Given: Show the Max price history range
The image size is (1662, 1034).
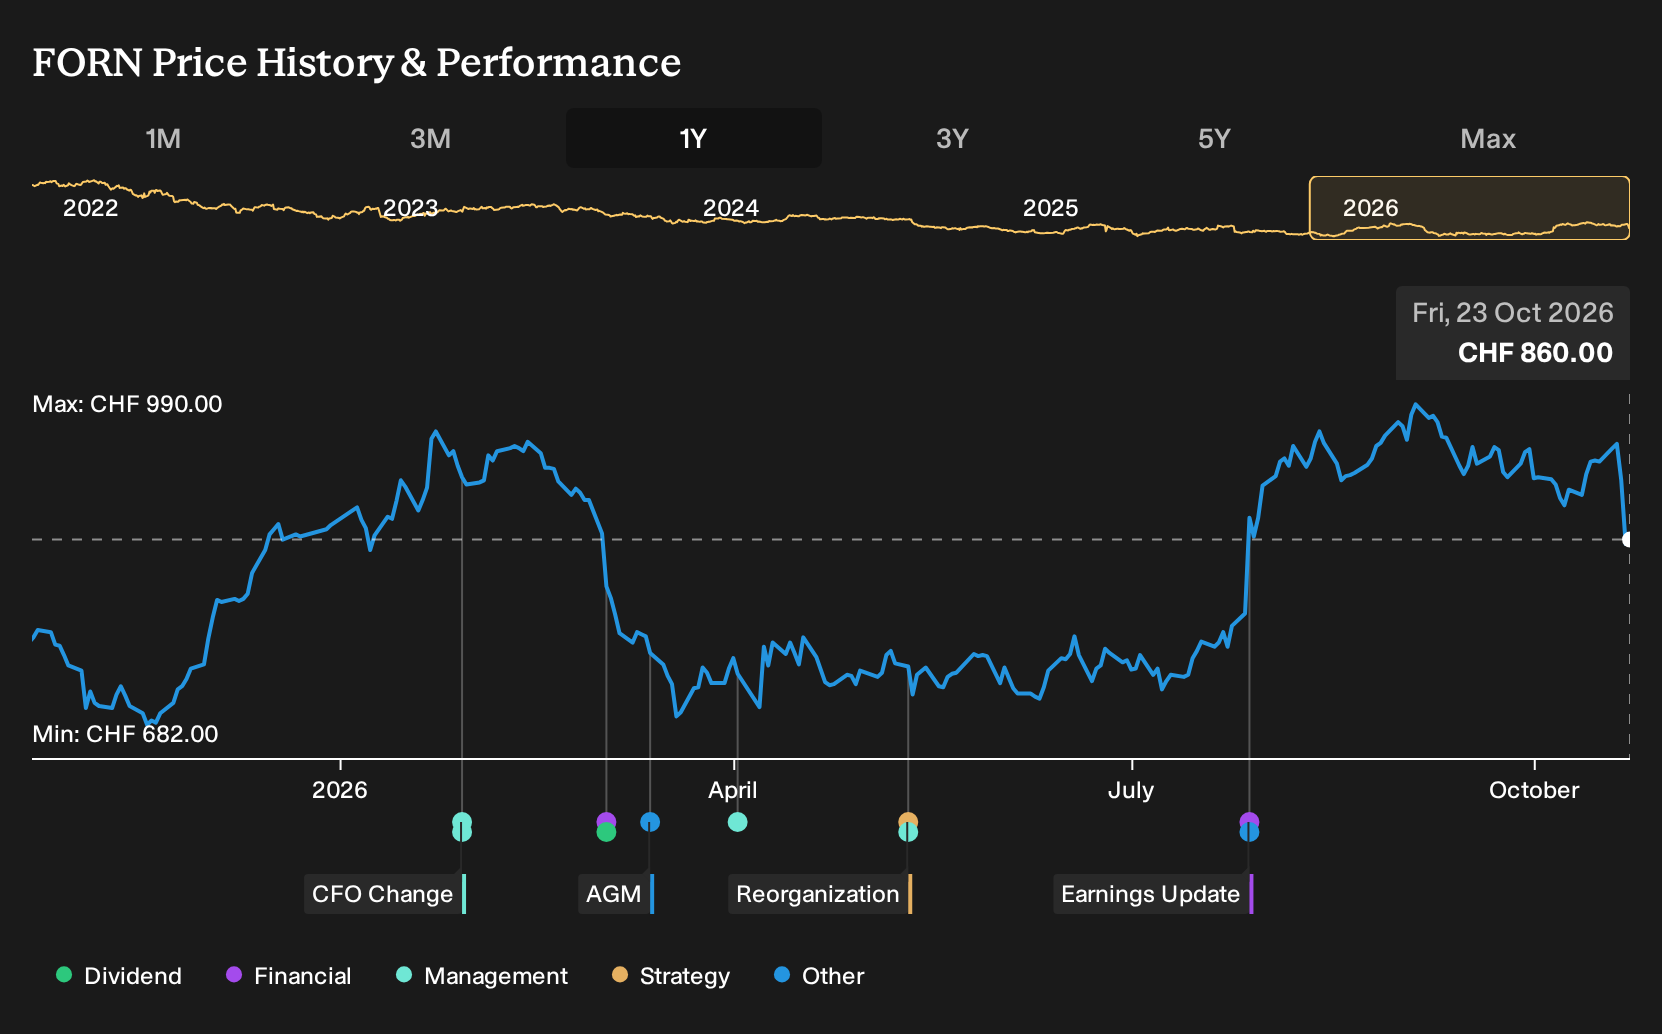Looking at the screenshot, I should click(x=1488, y=138).
